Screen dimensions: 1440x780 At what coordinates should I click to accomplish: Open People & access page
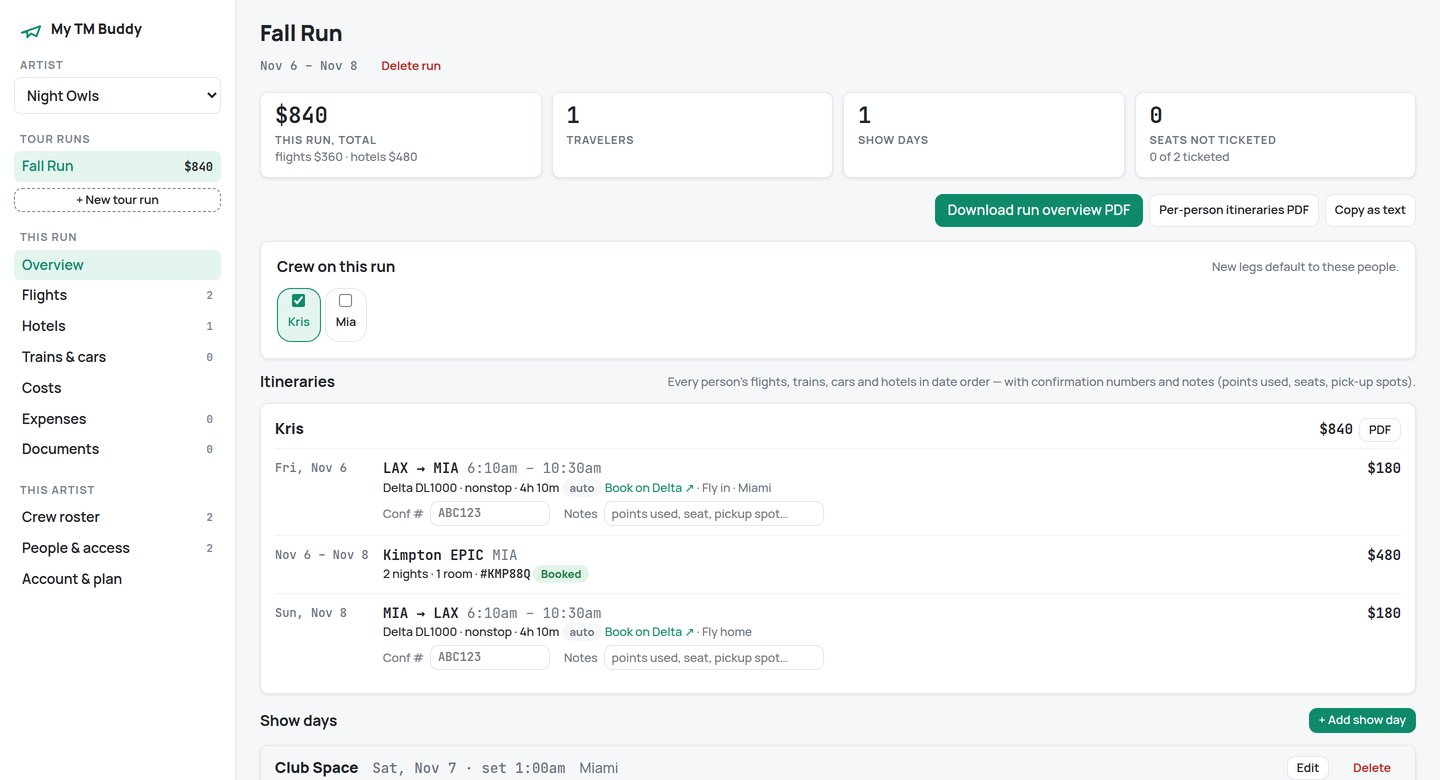tap(117, 548)
